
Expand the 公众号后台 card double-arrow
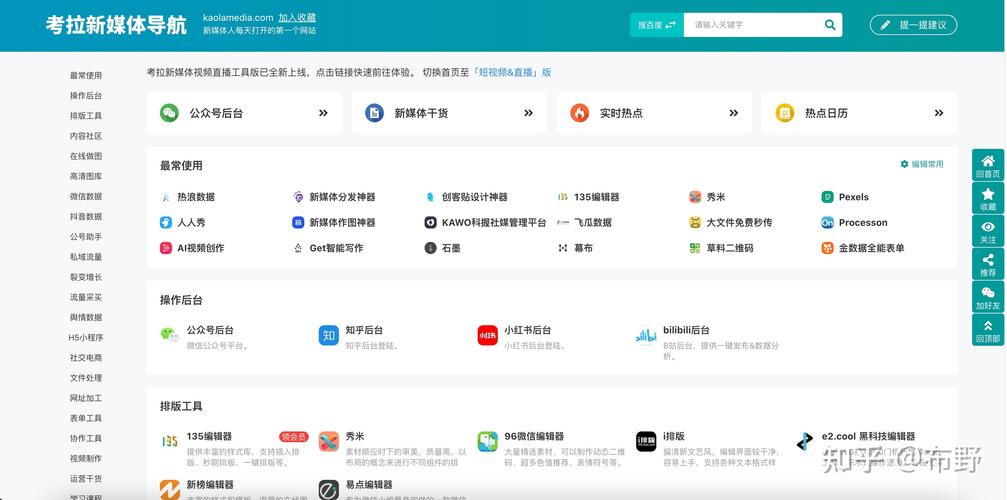[x=323, y=113]
